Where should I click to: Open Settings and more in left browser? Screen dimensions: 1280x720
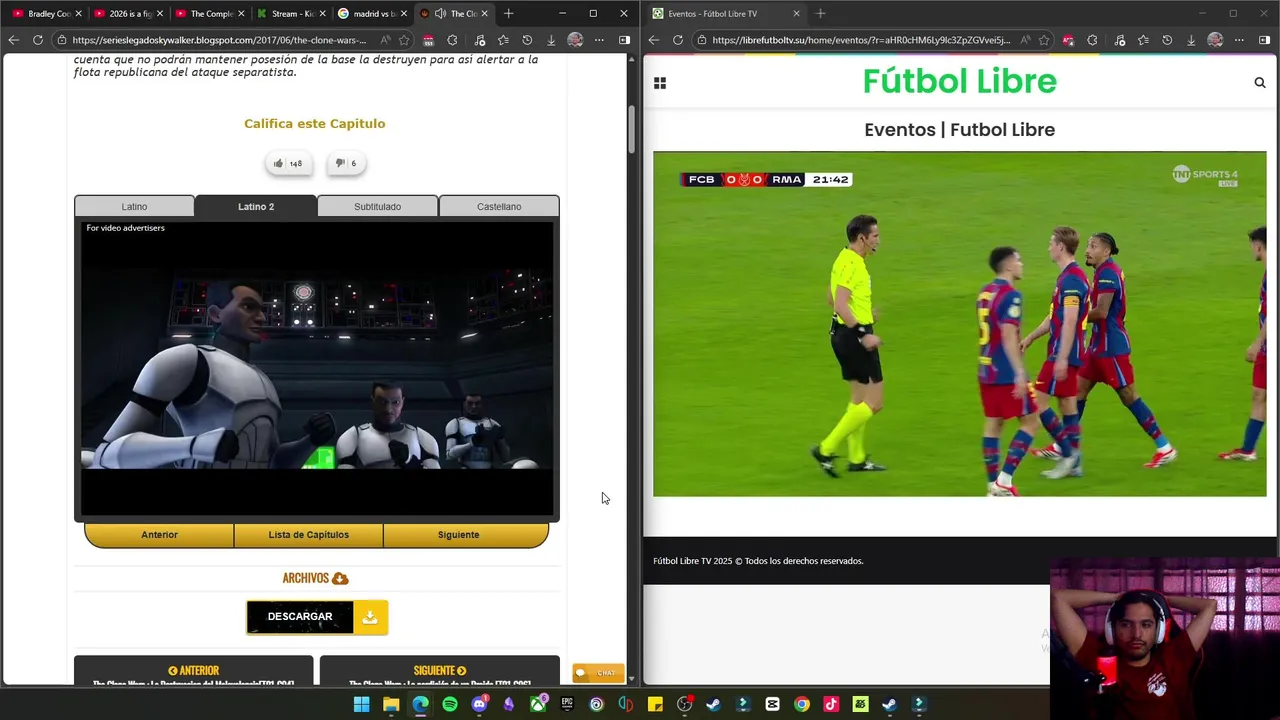(599, 40)
